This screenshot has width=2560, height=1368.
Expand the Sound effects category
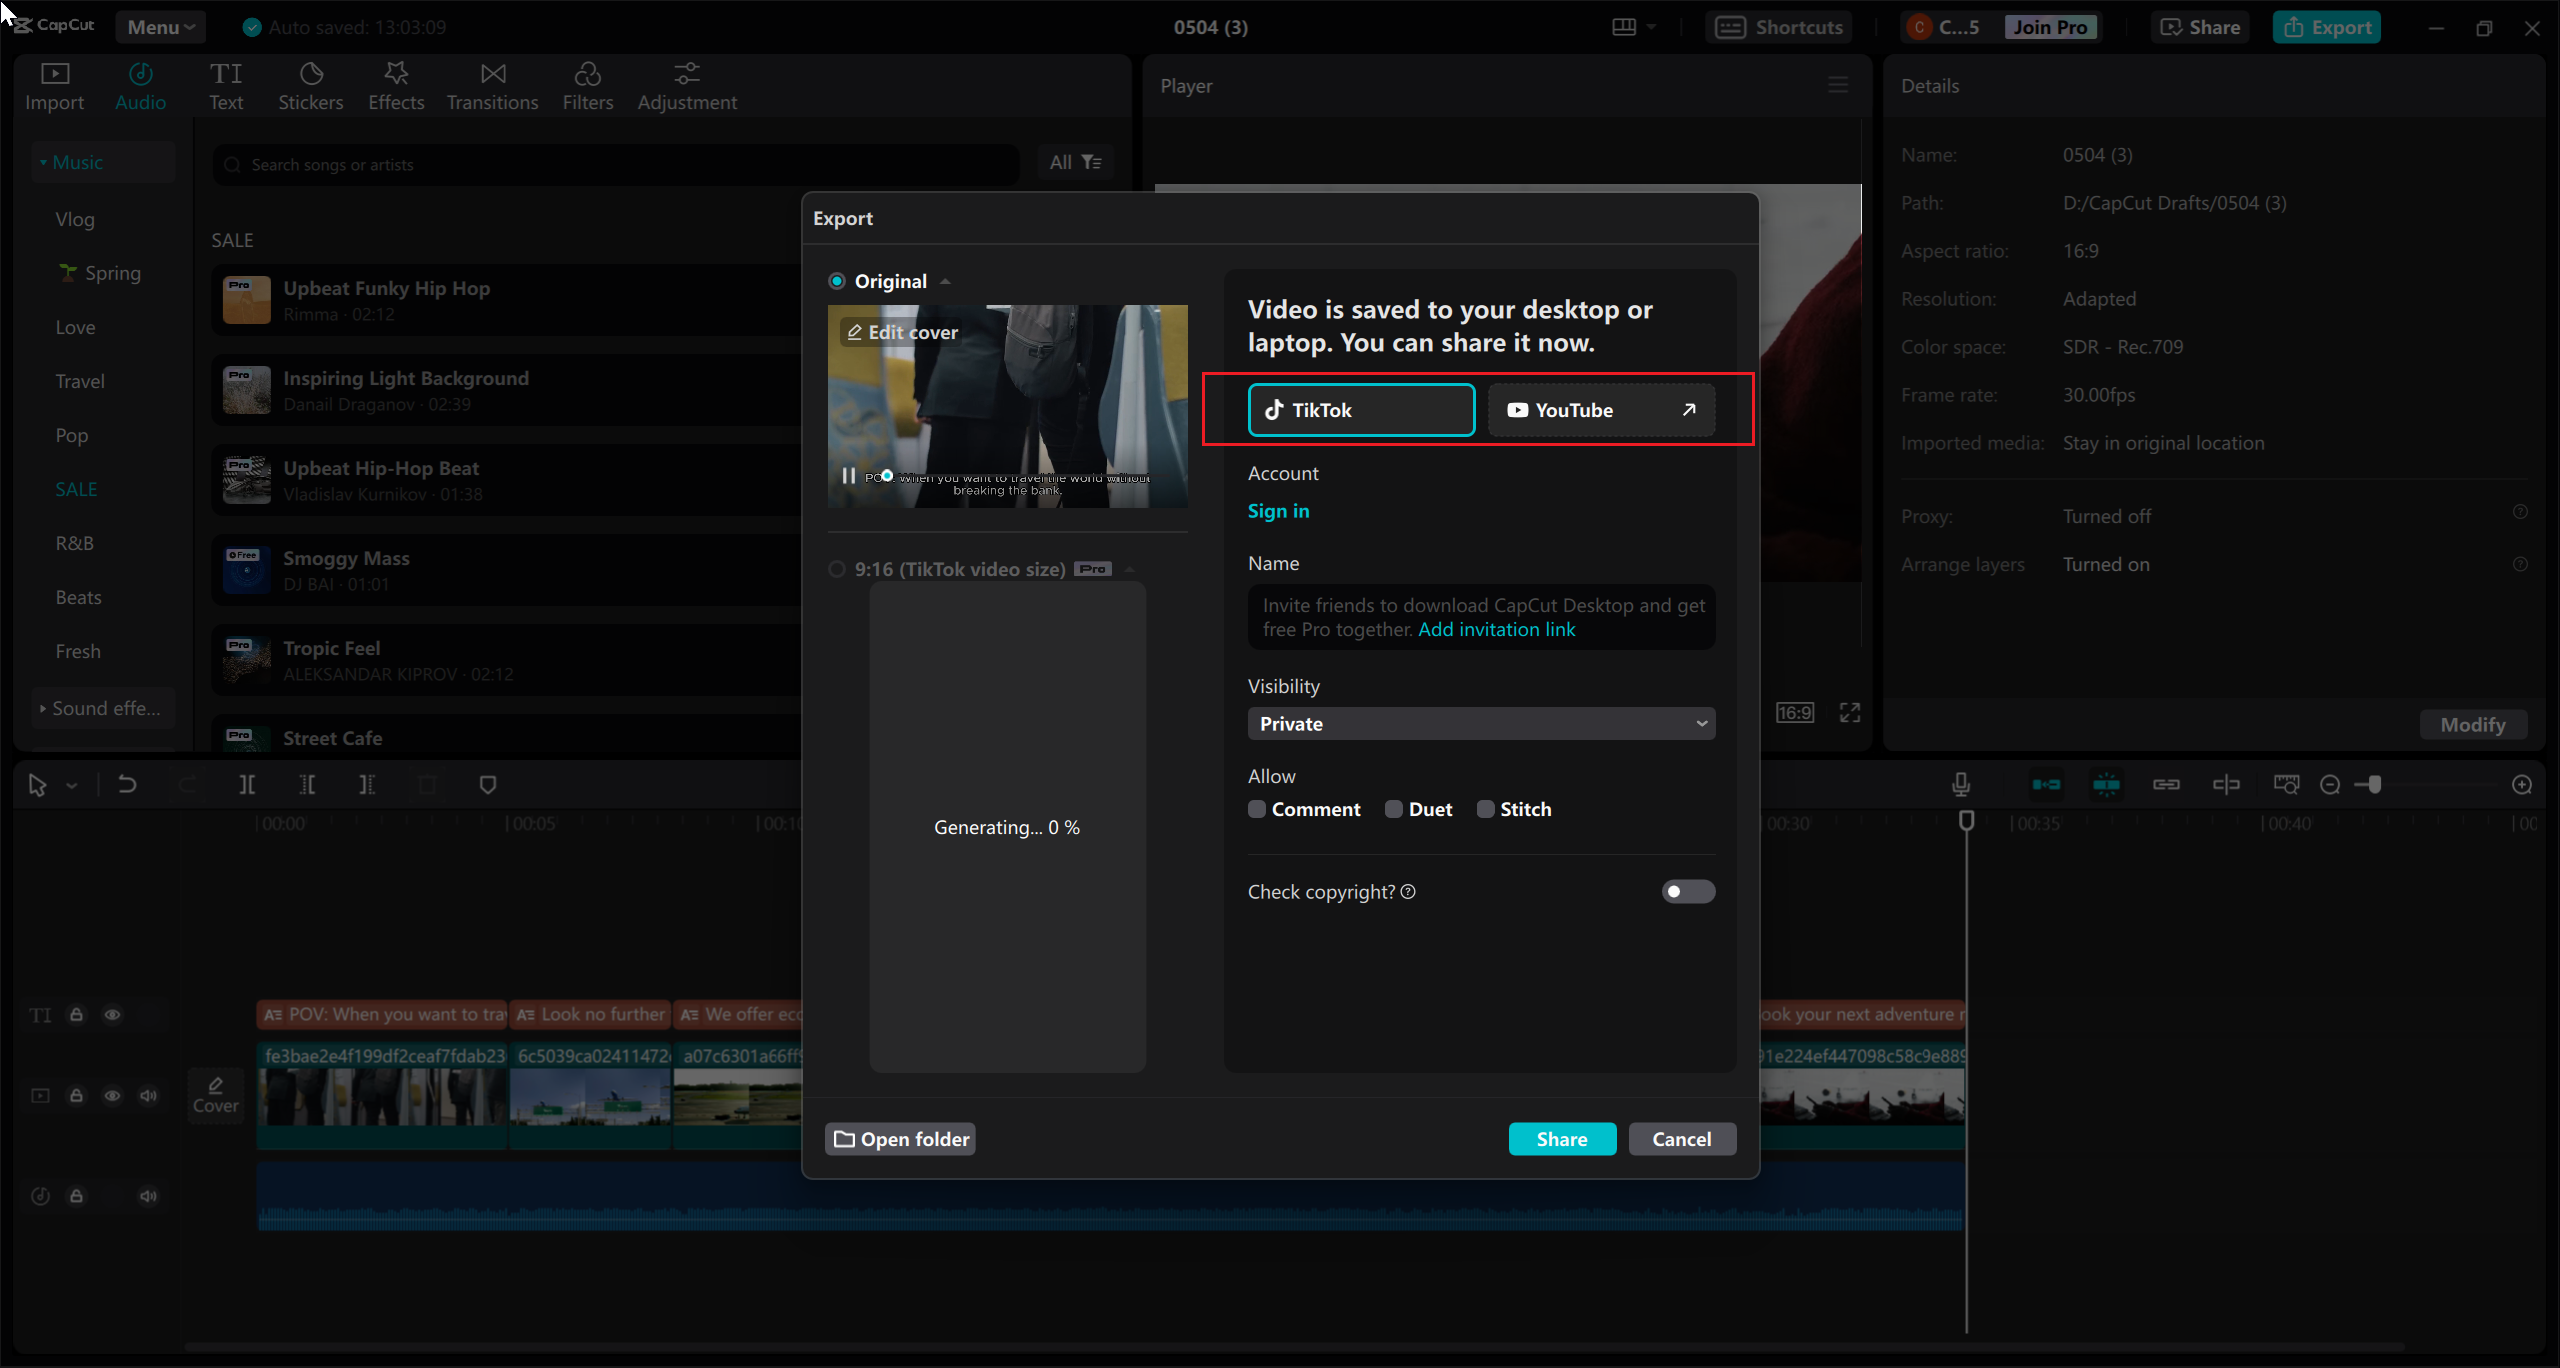[102, 708]
